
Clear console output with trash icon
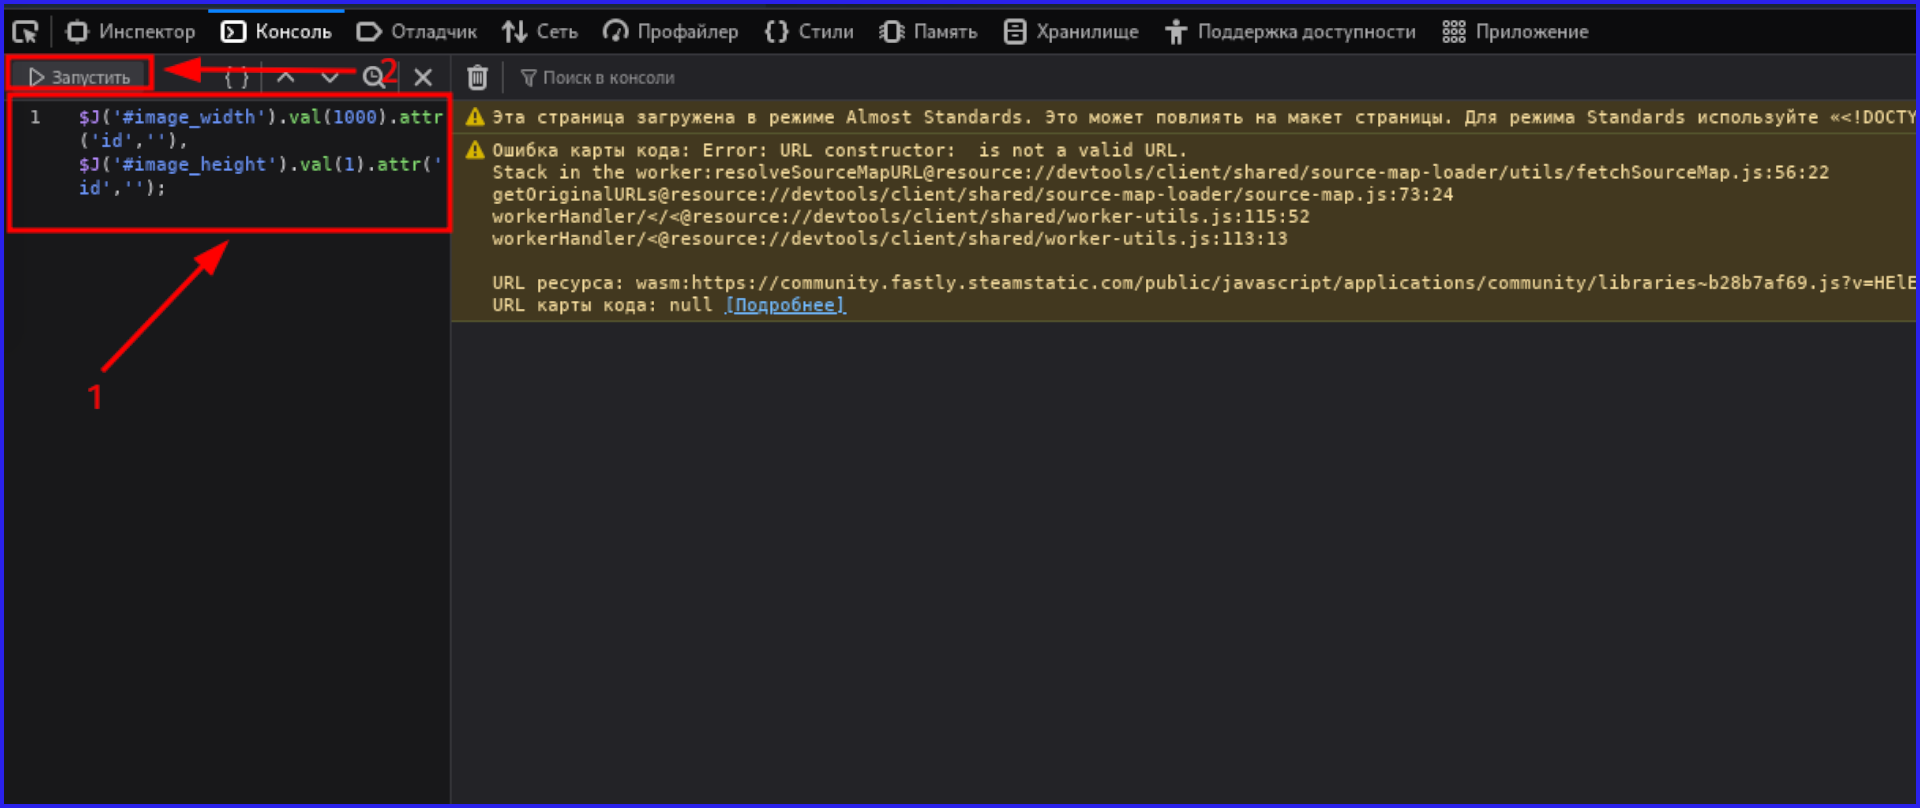coord(478,77)
